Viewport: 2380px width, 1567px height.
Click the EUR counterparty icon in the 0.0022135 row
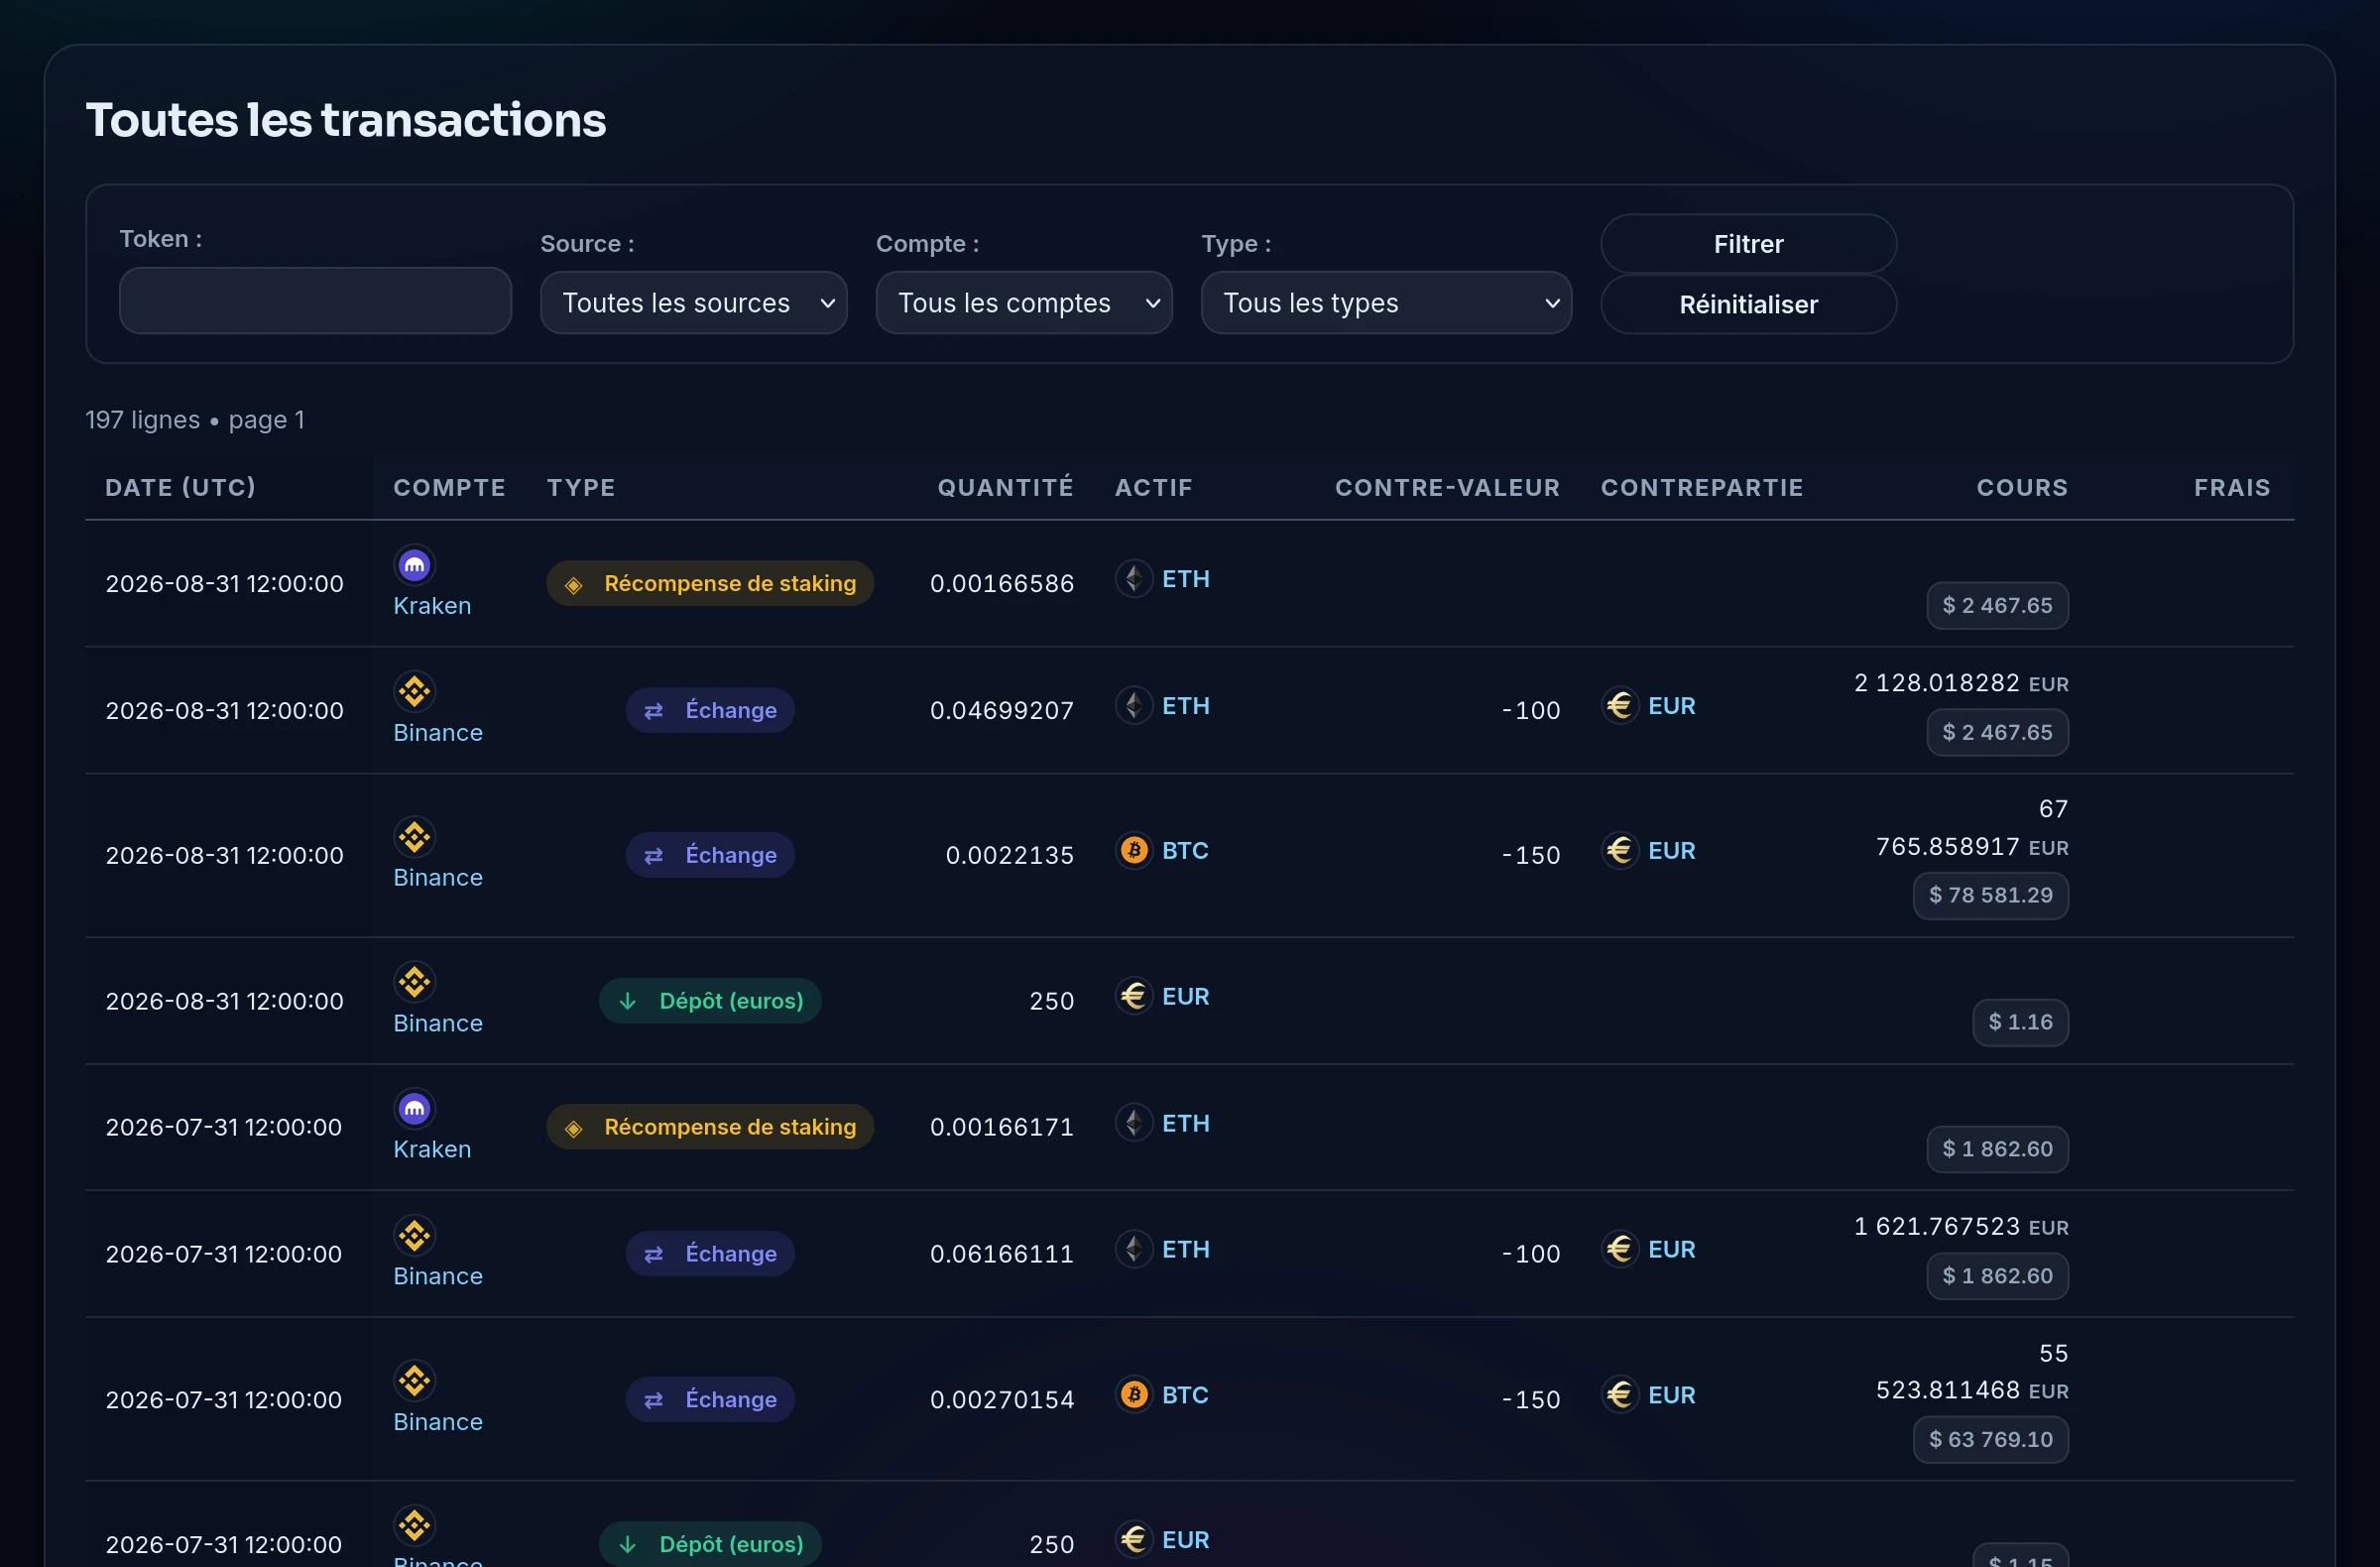[x=1619, y=850]
